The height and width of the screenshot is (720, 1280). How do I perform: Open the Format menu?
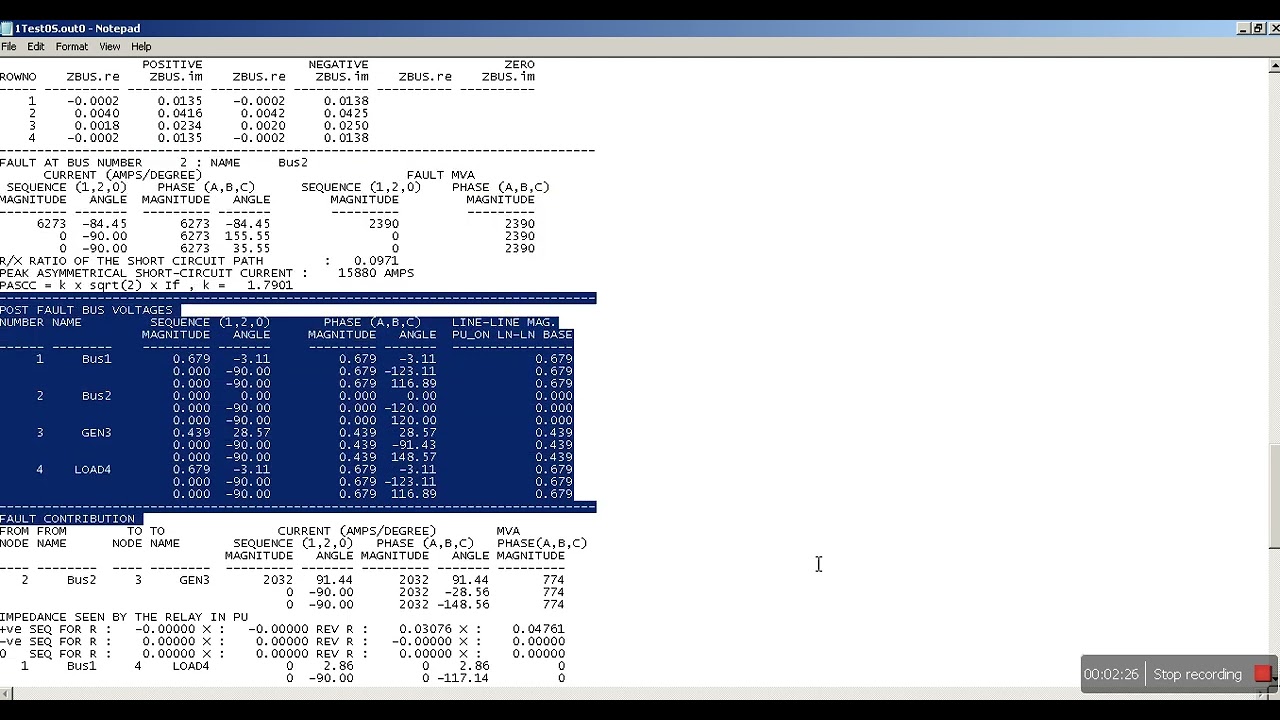72,46
